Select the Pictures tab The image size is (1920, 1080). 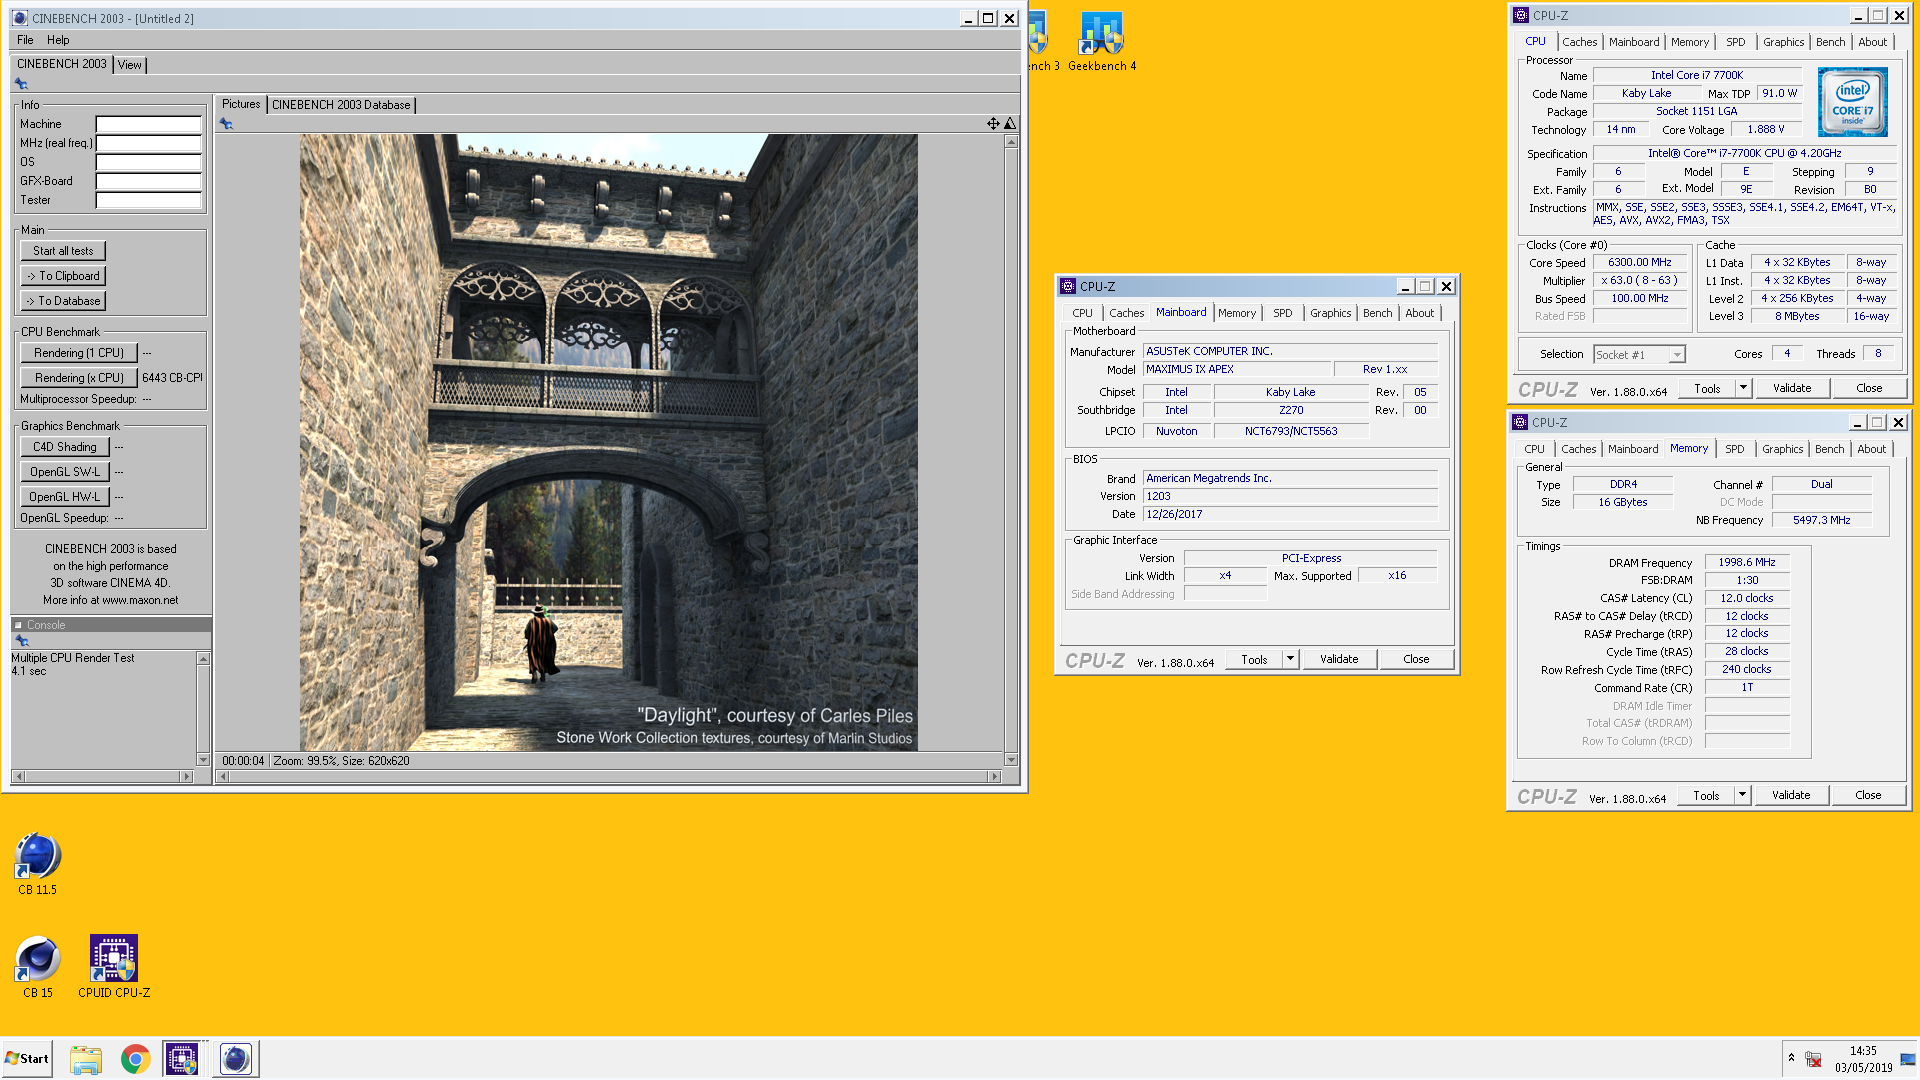[x=240, y=104]
